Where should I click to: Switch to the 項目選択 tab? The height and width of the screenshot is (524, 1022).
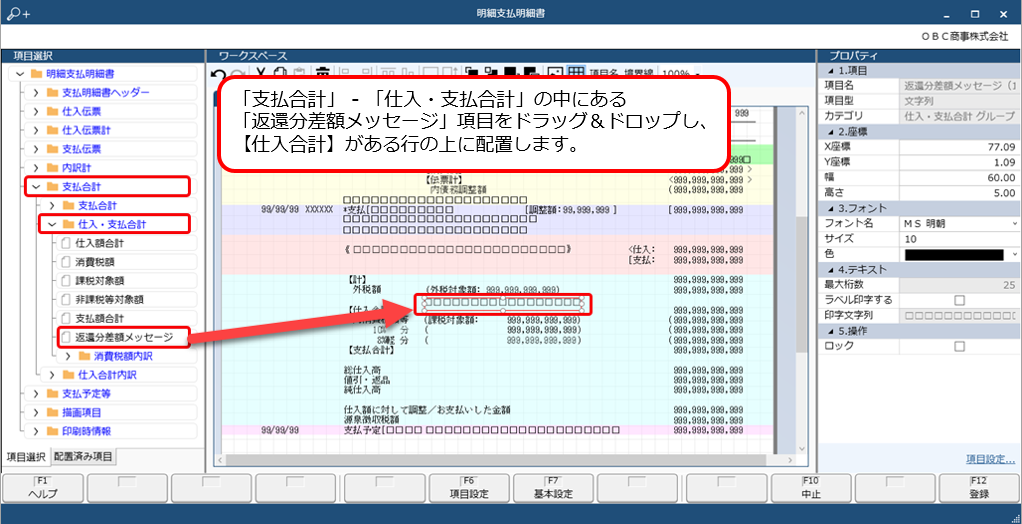pyautogui.click(x=25, y=457)
